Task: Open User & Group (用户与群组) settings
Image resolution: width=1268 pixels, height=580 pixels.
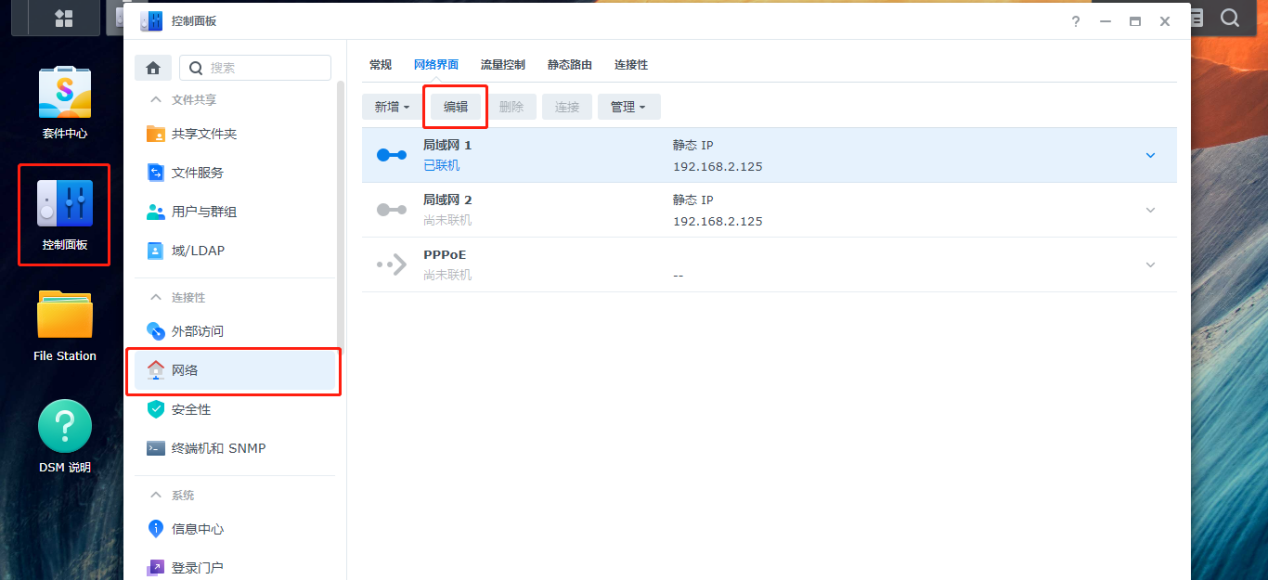Action: click(203, 212)
